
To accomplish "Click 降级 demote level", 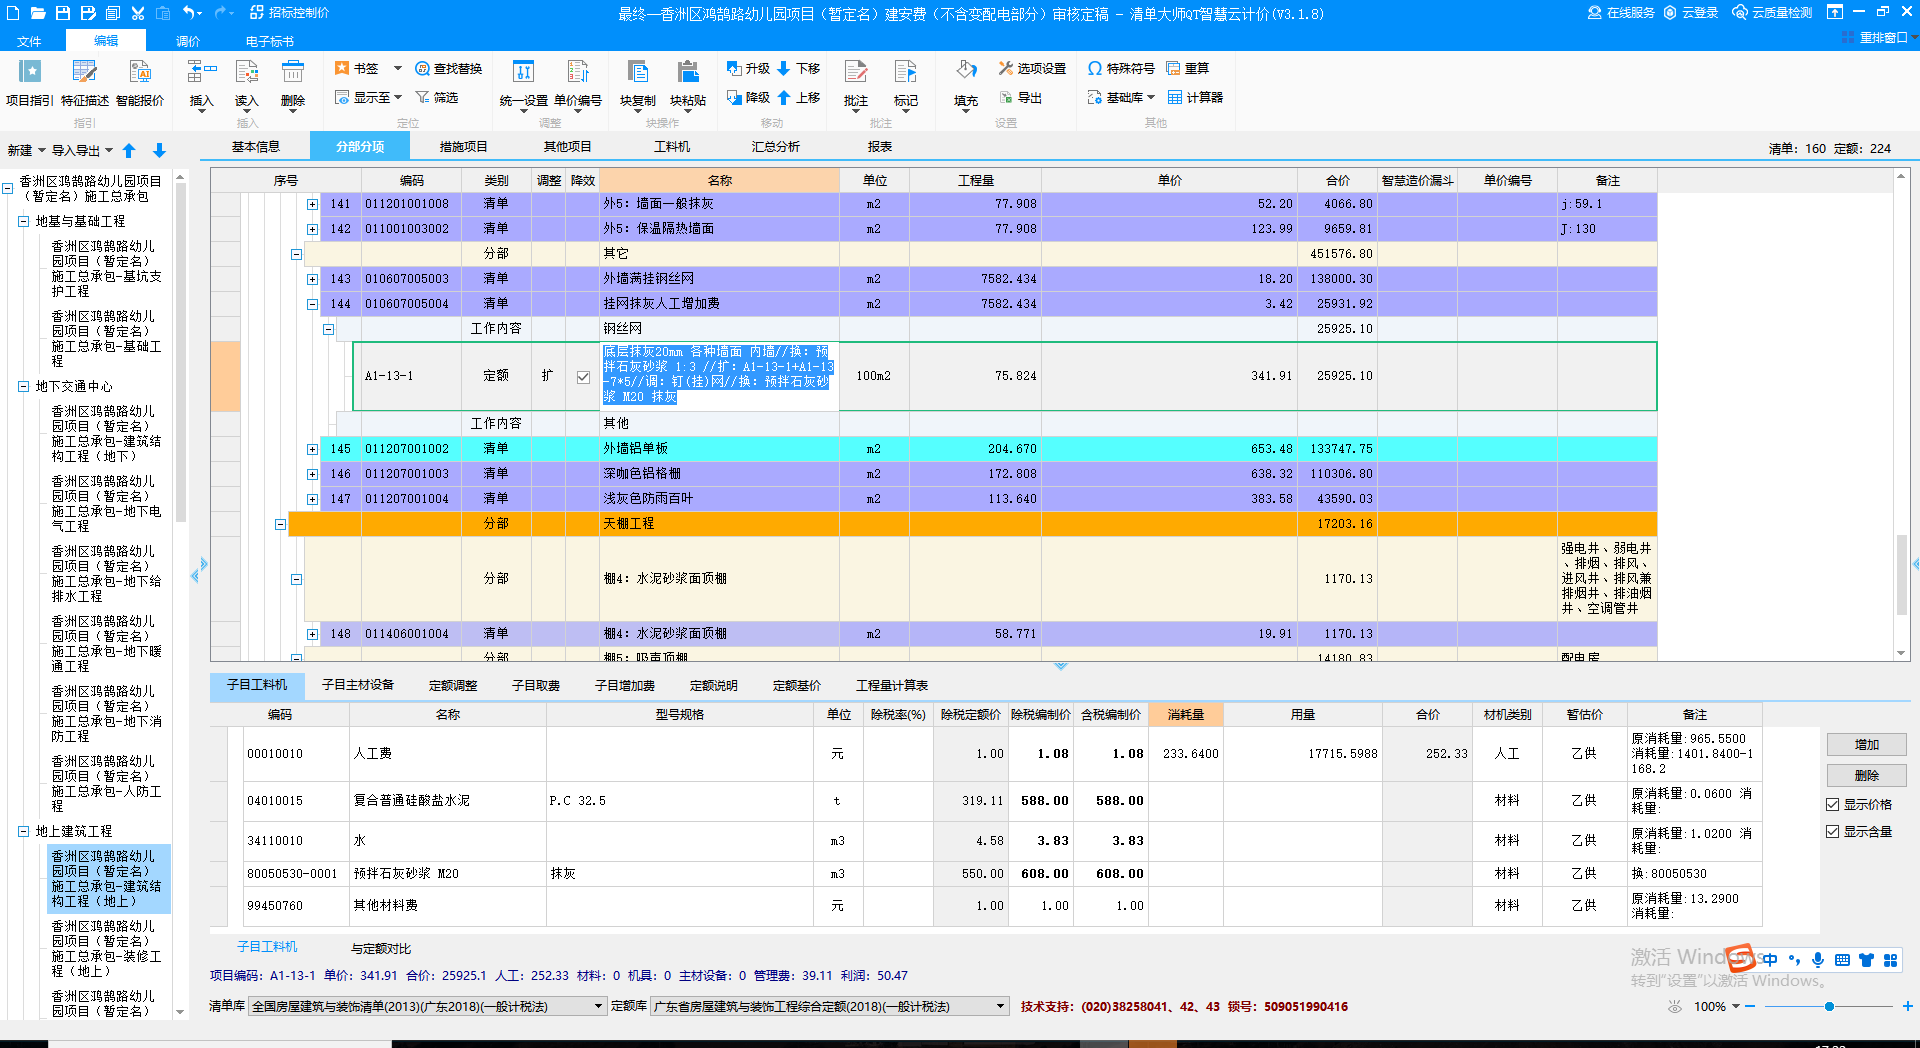I will (748, 97).
